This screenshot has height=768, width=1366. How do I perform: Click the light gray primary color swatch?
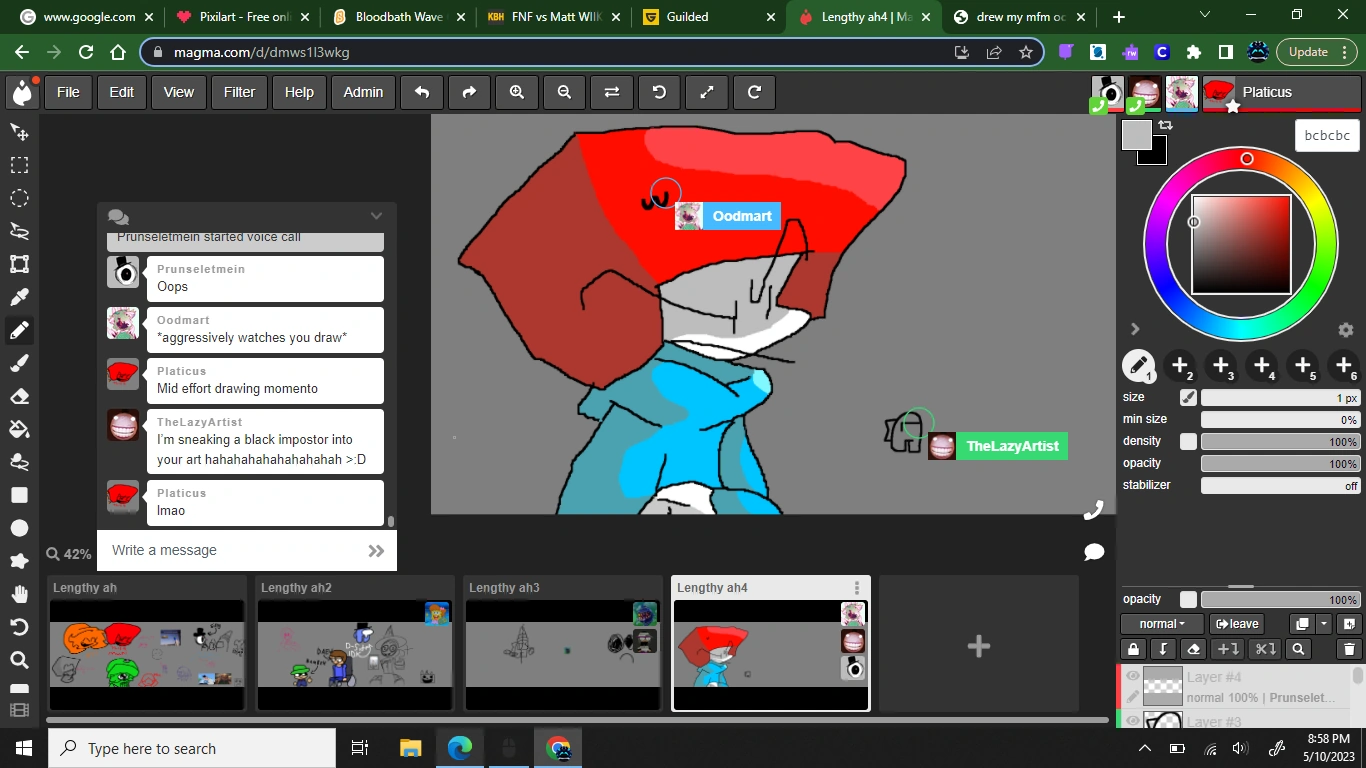pyautogui.click(x=1136, y=135)
